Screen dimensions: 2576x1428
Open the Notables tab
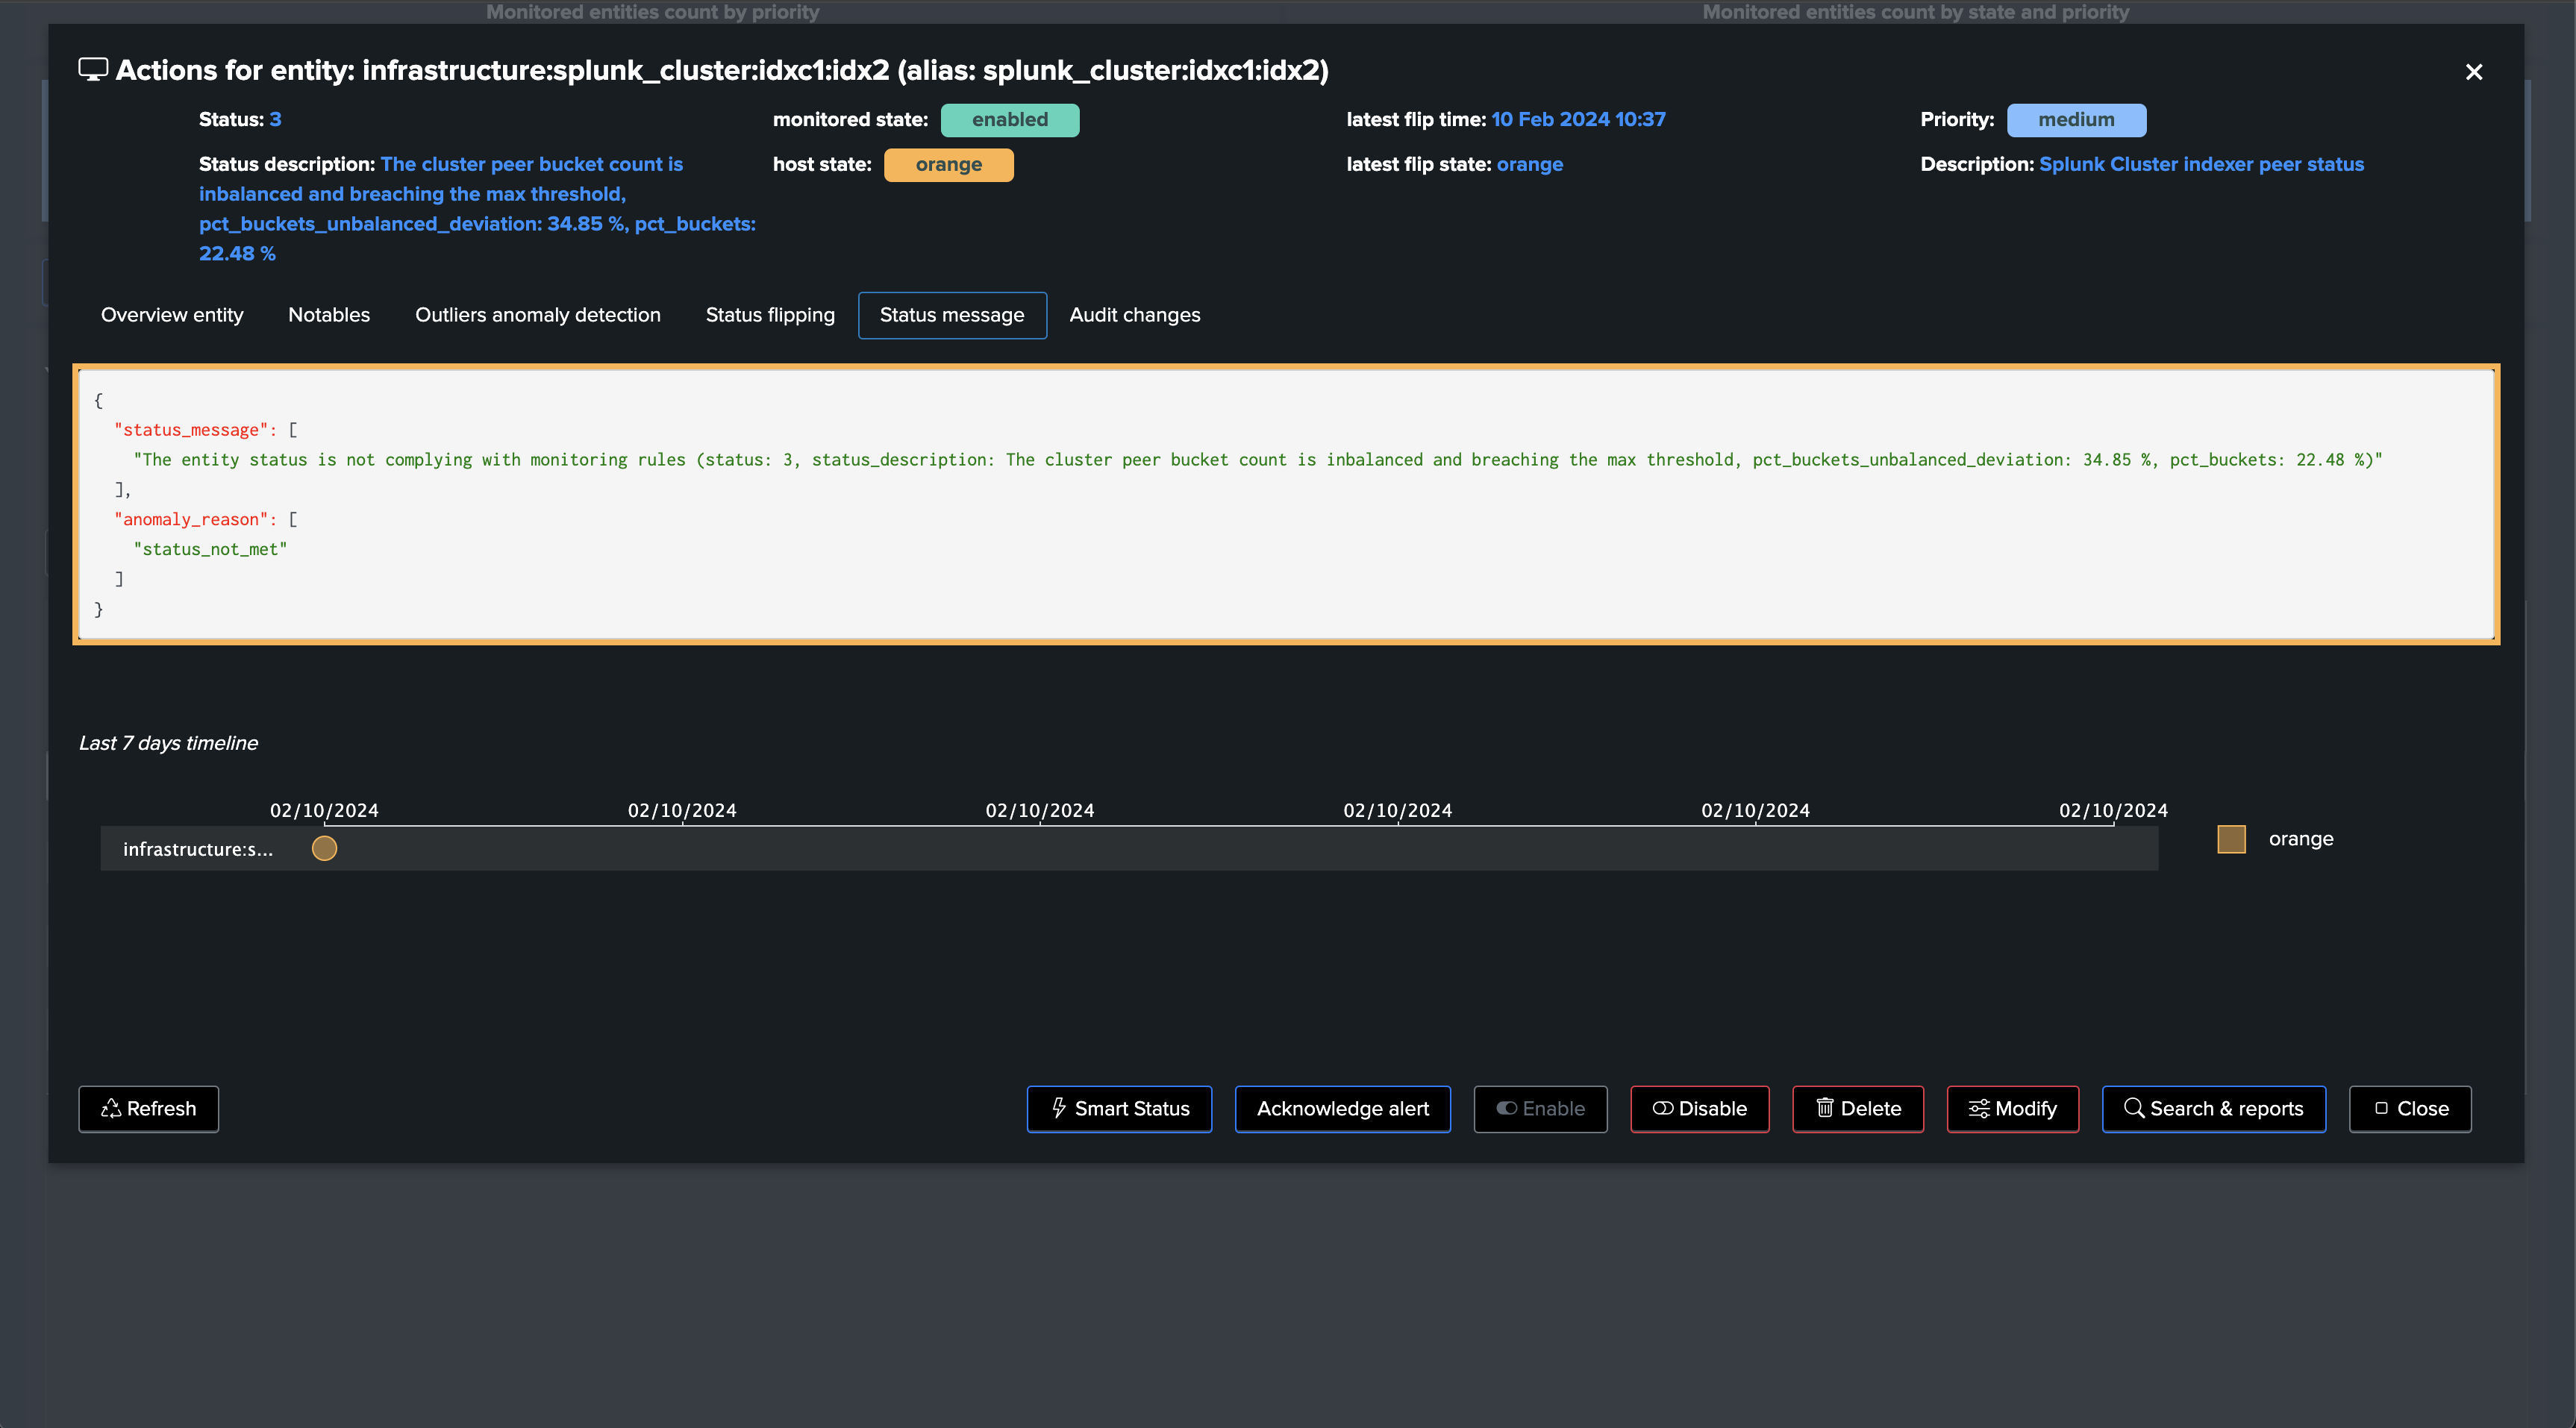tap(329, 315)
